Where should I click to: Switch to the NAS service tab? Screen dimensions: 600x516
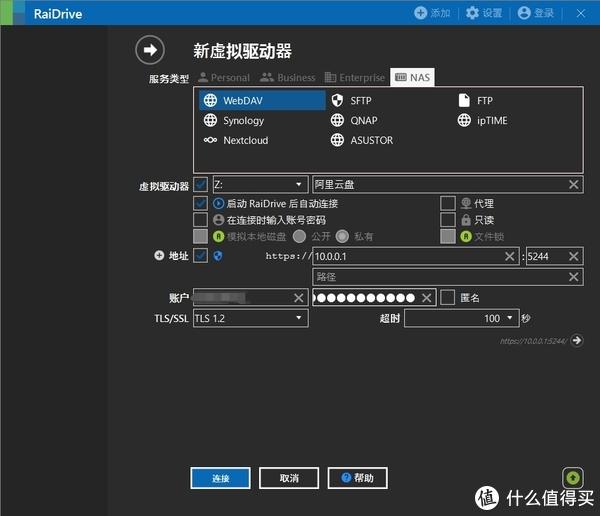pyautogui.click(x=412, y=78)
